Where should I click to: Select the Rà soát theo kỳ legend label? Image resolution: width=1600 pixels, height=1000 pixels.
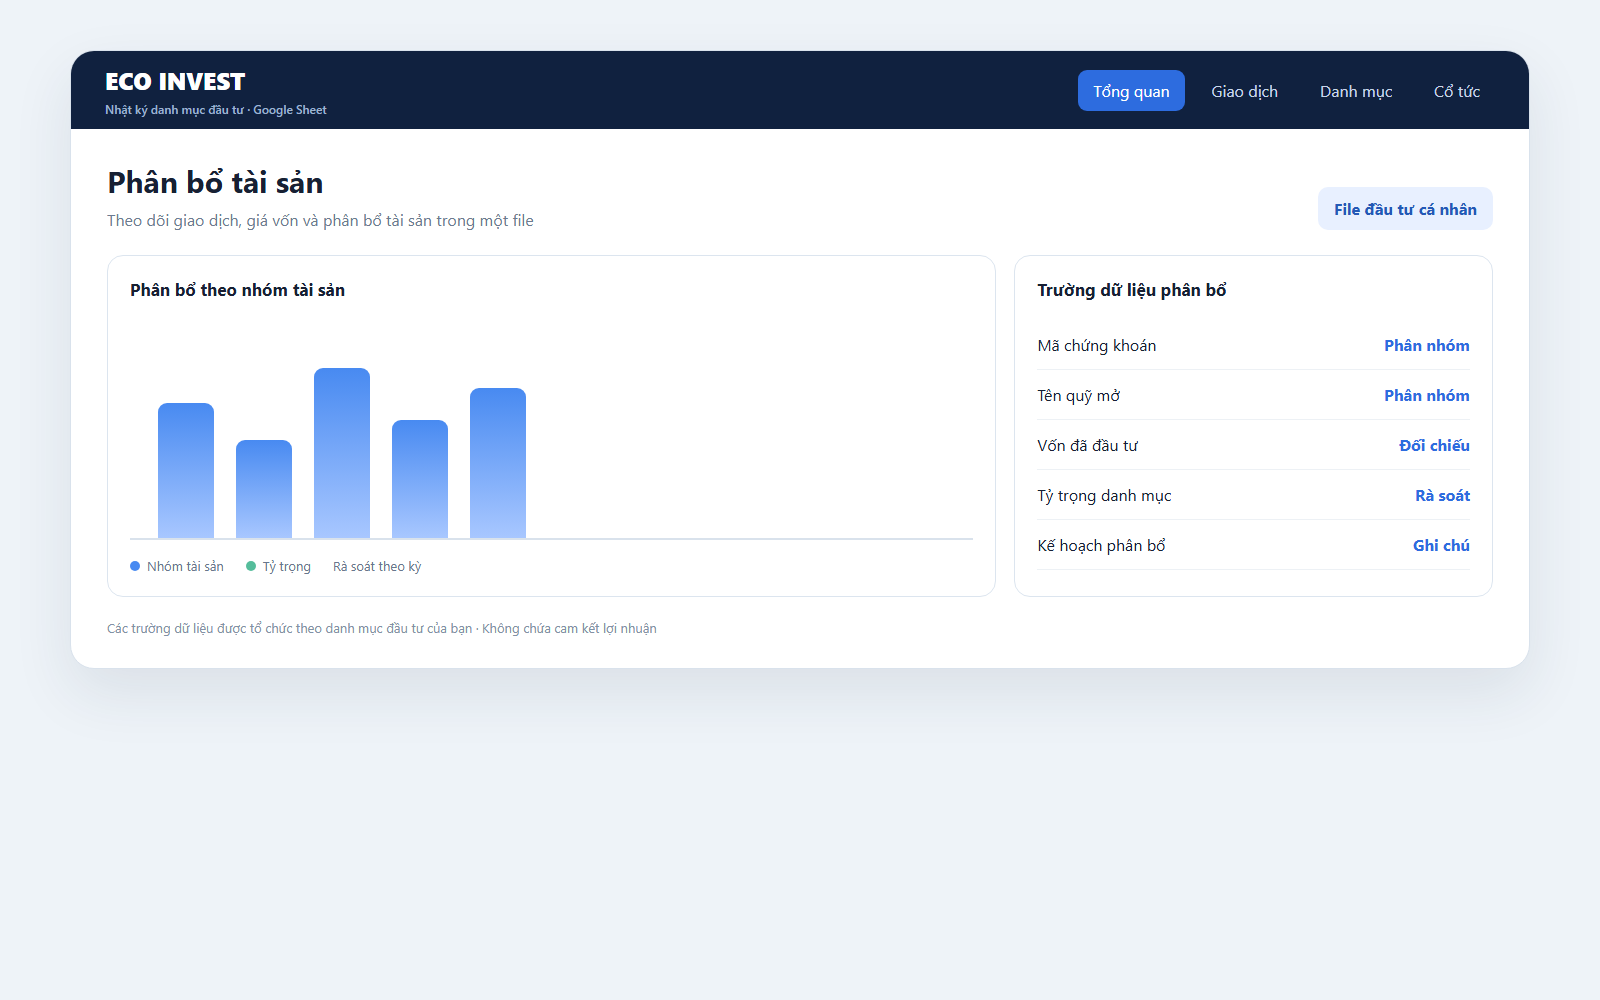pos(377,566)
